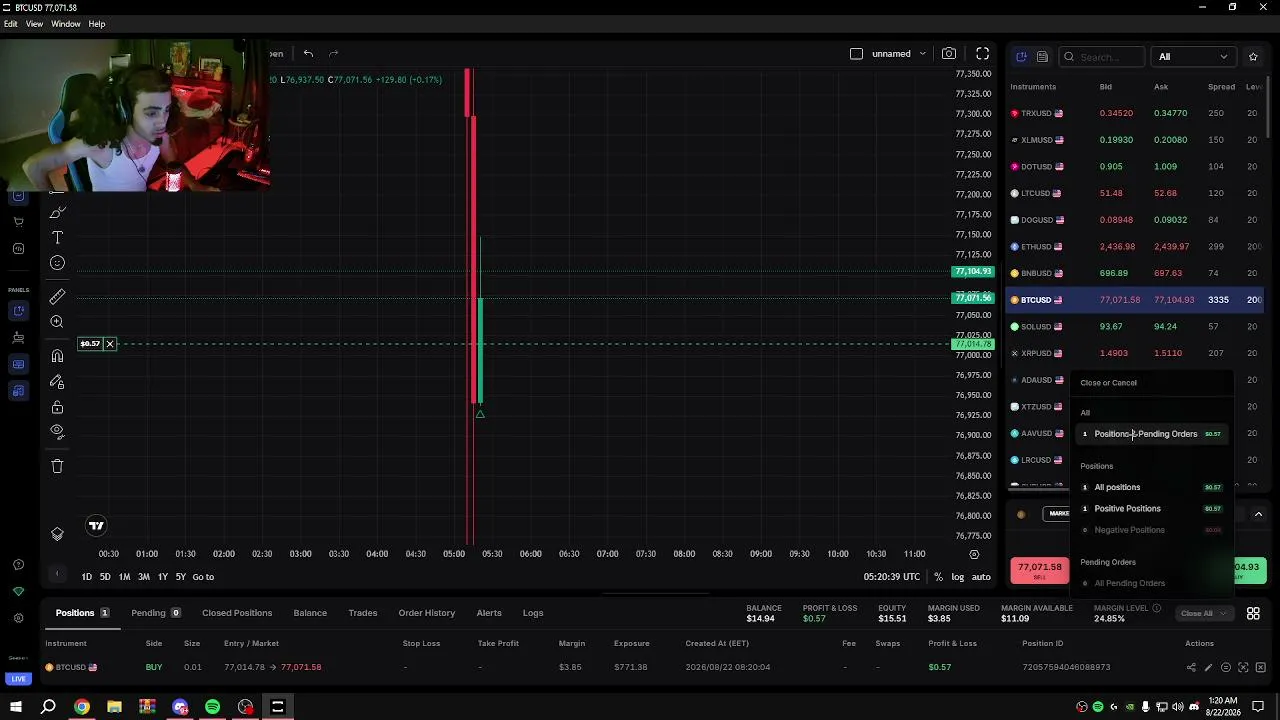This screenshot has height=720, width=1280.
Task: Select the ruler measure tool
Action: click(x=57, y=297)
